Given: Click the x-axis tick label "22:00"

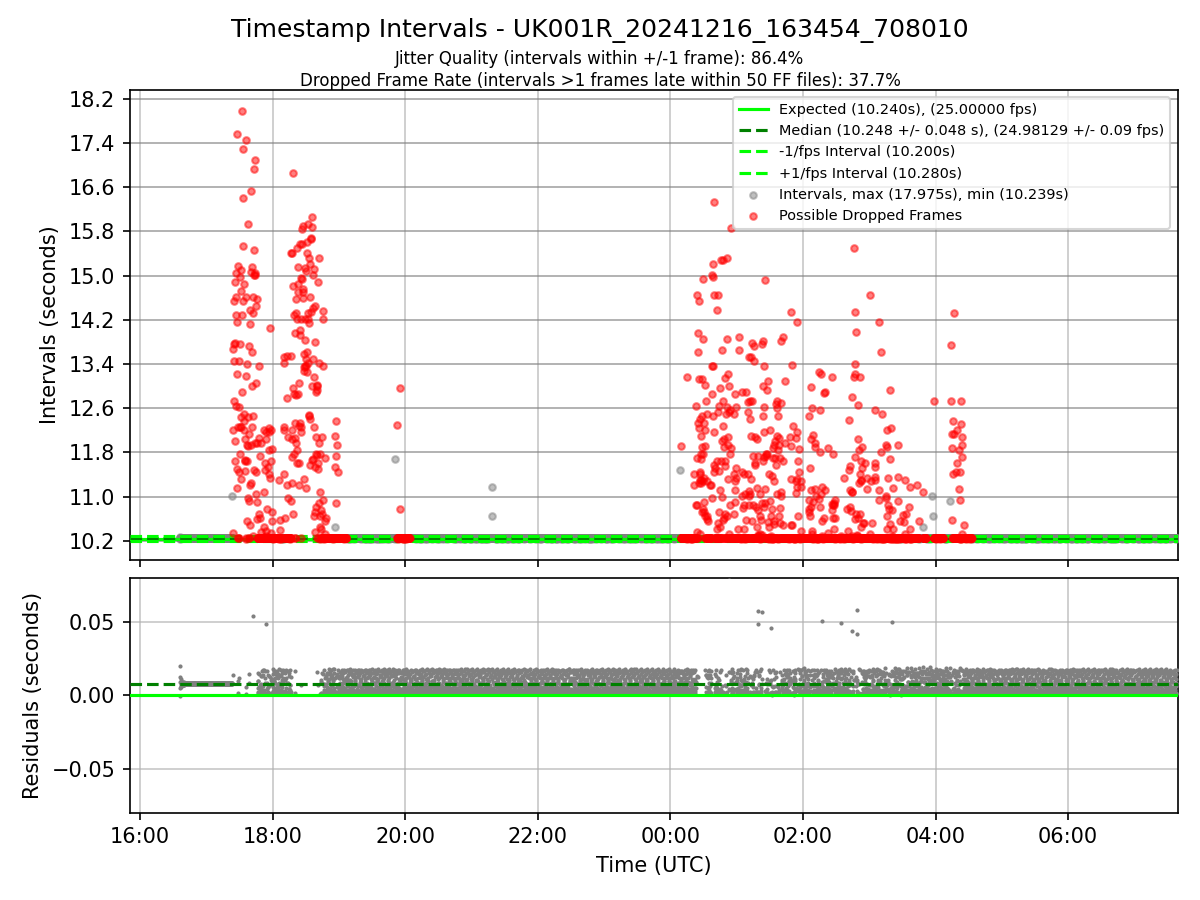Looking at the screenshot, I should [538, 836].
